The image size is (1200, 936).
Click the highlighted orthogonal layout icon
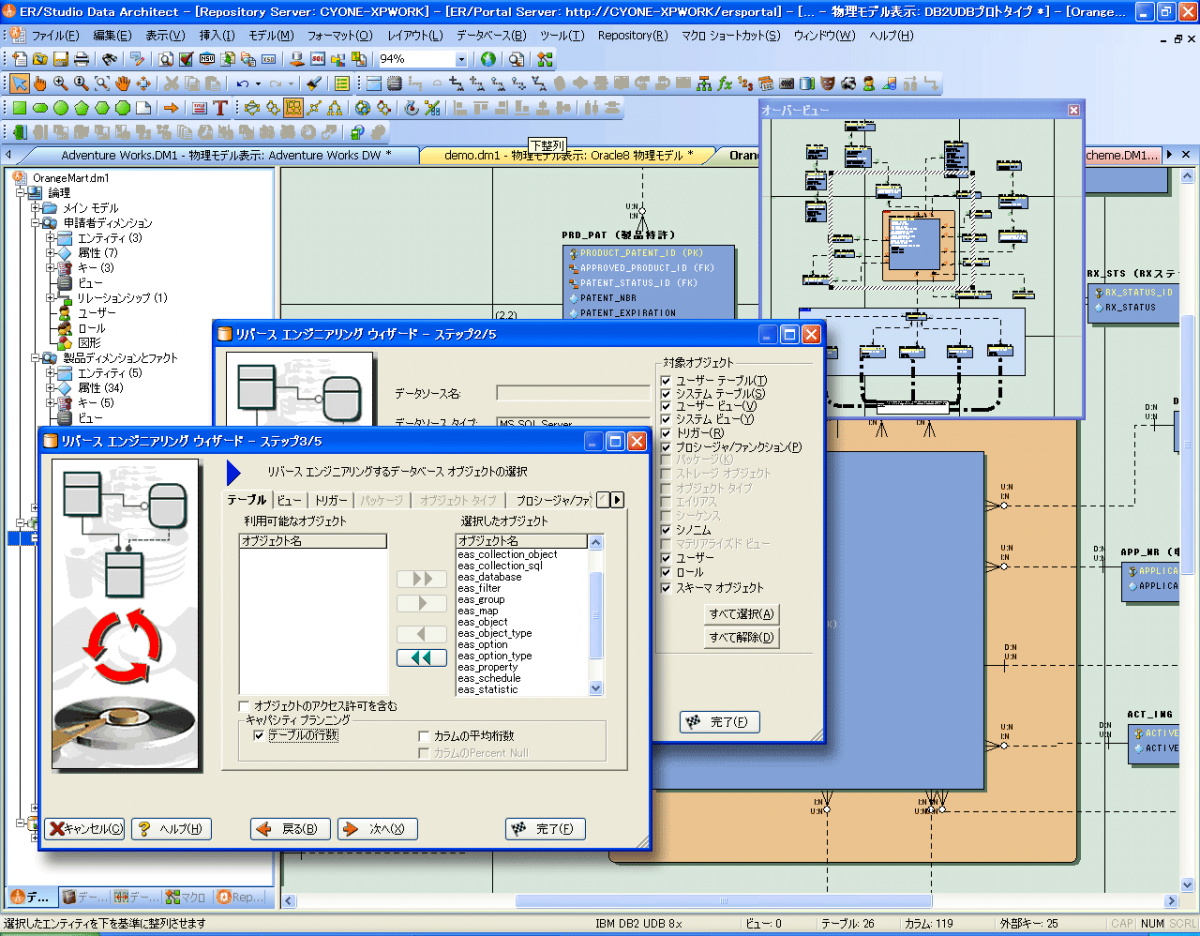(x=293, y=108)
